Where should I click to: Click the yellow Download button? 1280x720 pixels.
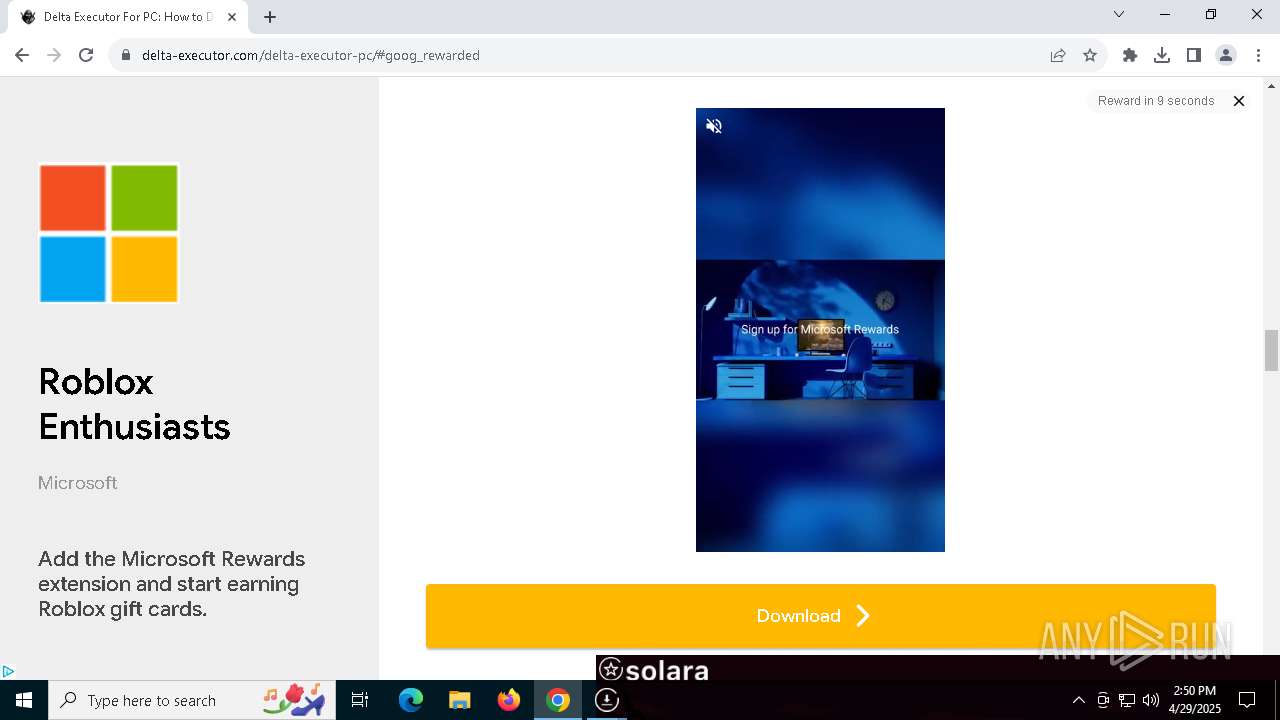coord(820,616)
